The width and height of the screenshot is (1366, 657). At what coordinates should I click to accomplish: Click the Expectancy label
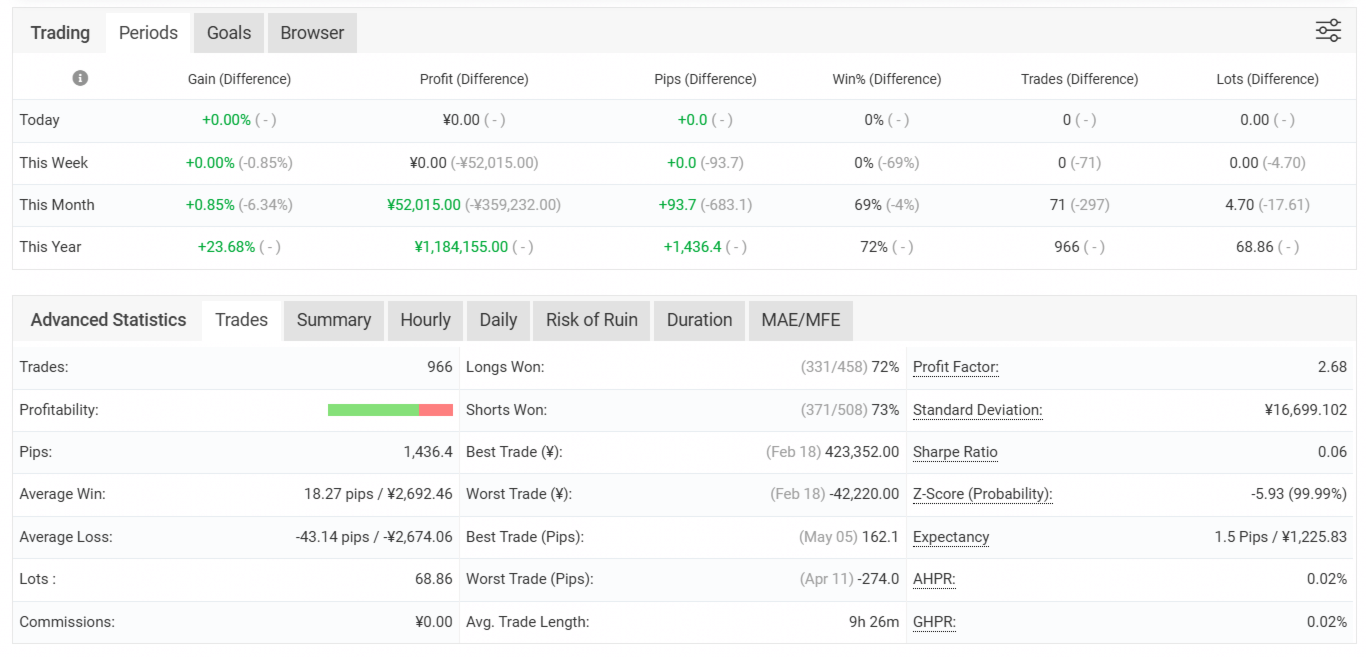951,537
